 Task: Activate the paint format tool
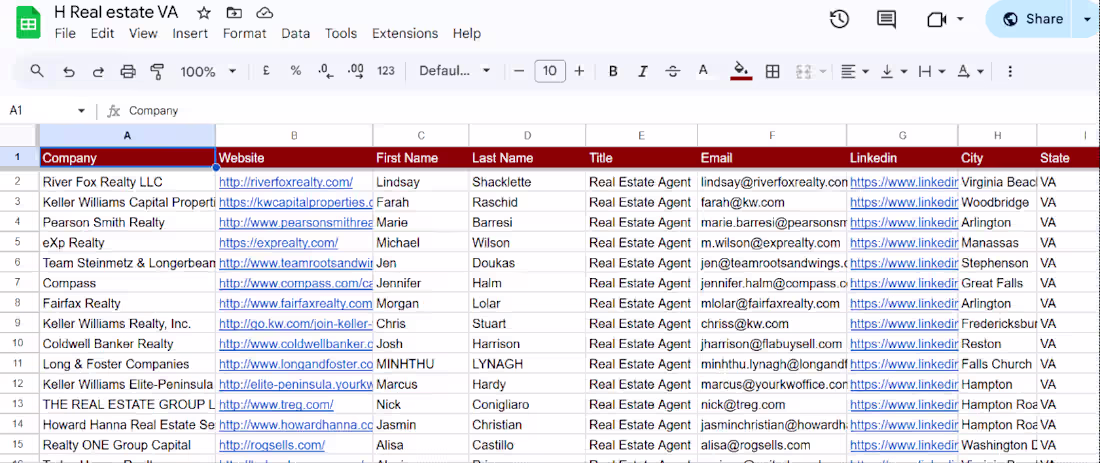tap(157, 71)
